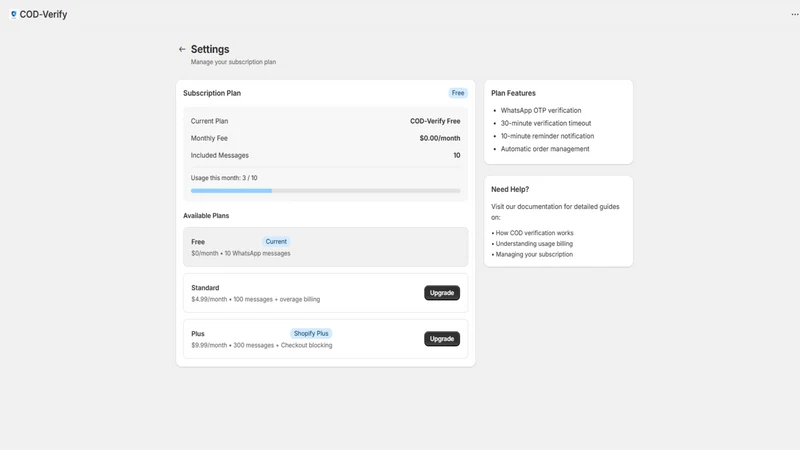Click the Monthly Fee label
The width and height of the screenshot is (800, 450).
pyautogui.click(x=209, y=138)
